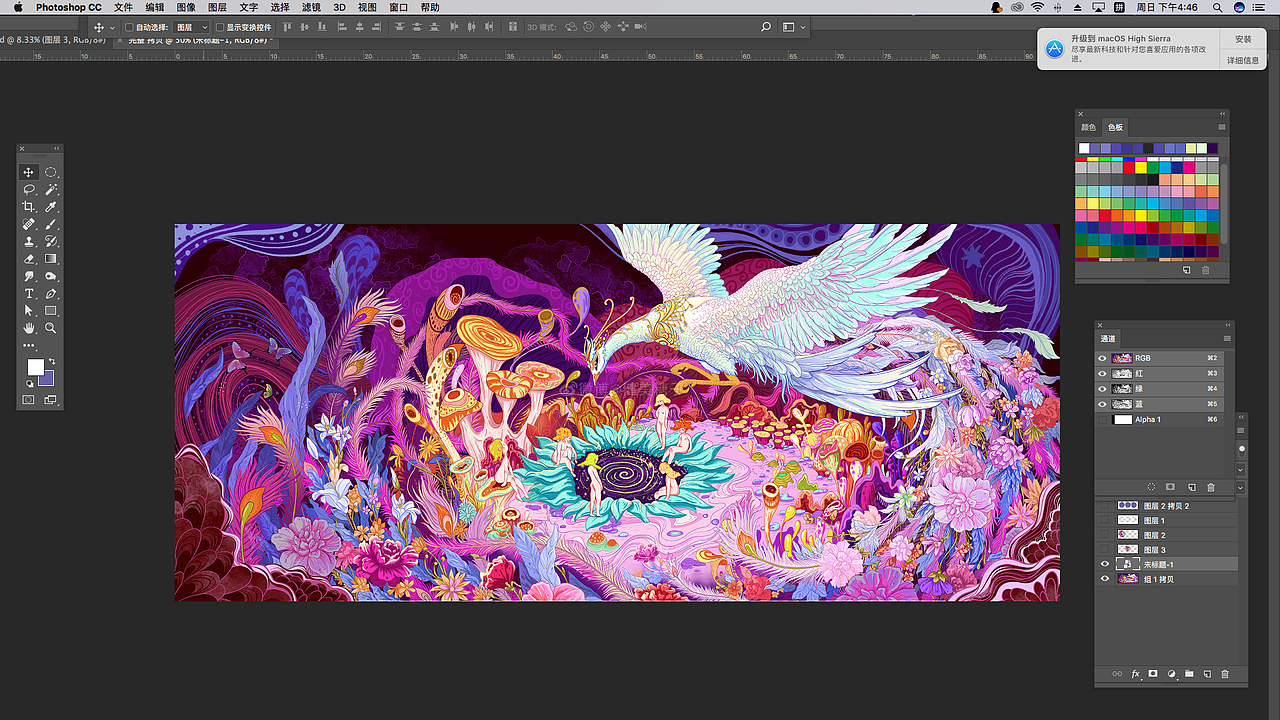Screen dimensions: 1280x720
Task: Select the Eraser tool
Action: pyautogui.click(x=29, y=259)
